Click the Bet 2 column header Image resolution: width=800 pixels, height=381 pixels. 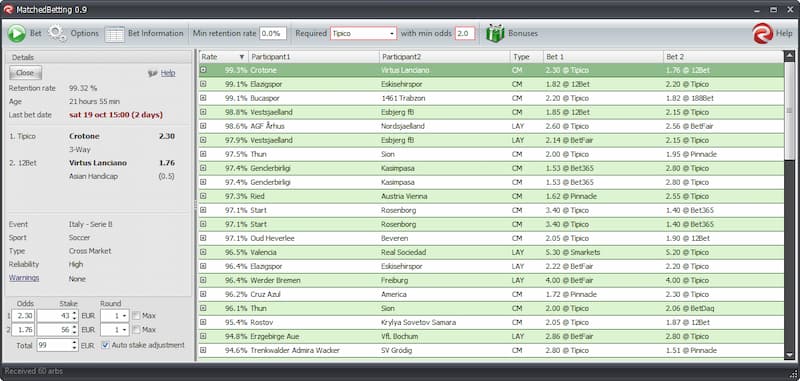[x=723, y=57]
